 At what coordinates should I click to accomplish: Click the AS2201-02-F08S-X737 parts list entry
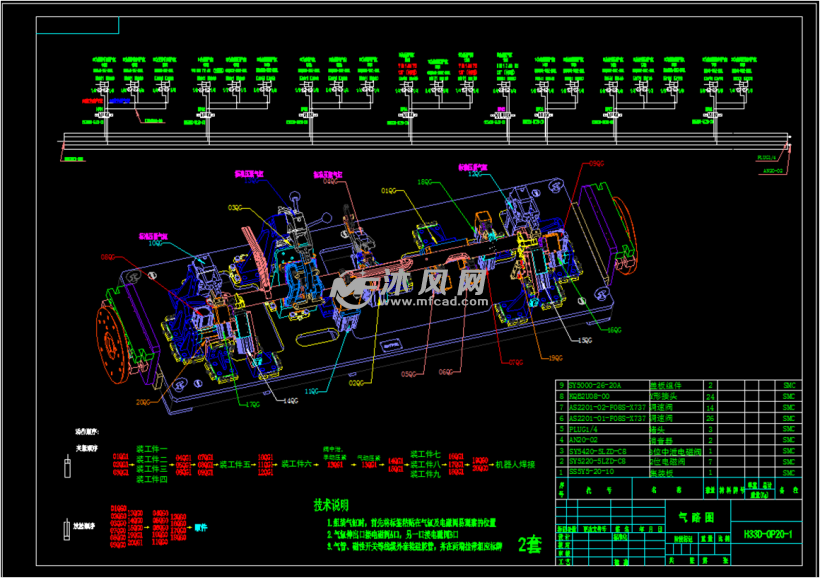point(608,407)
